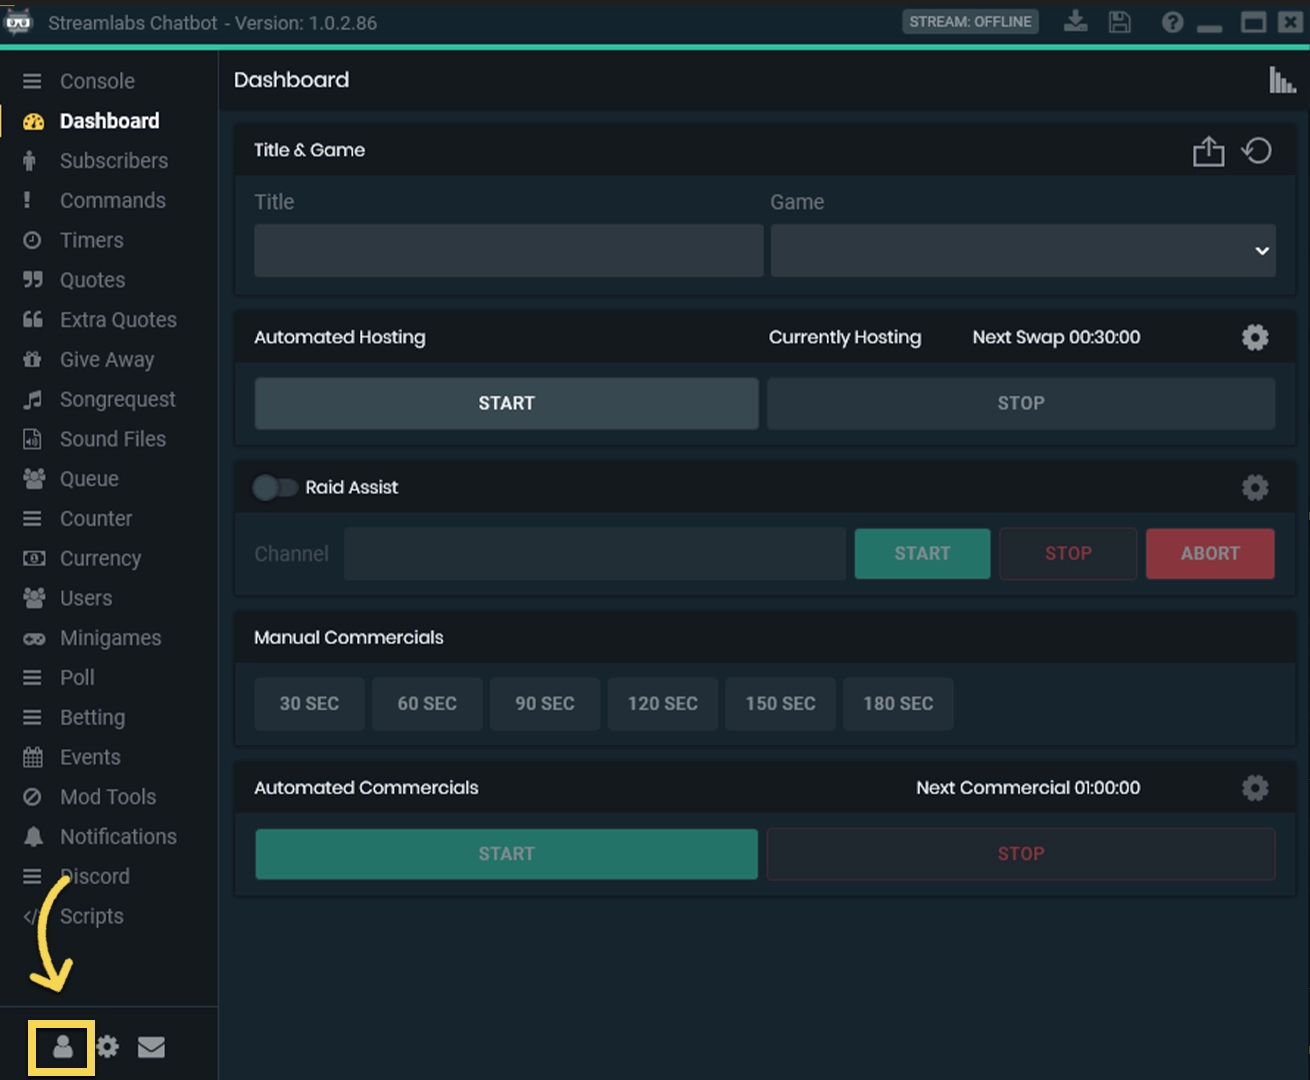Viewport: 1310px width, 1080px height.
Task: Start Automated Commercials
Action: (506, 854)
